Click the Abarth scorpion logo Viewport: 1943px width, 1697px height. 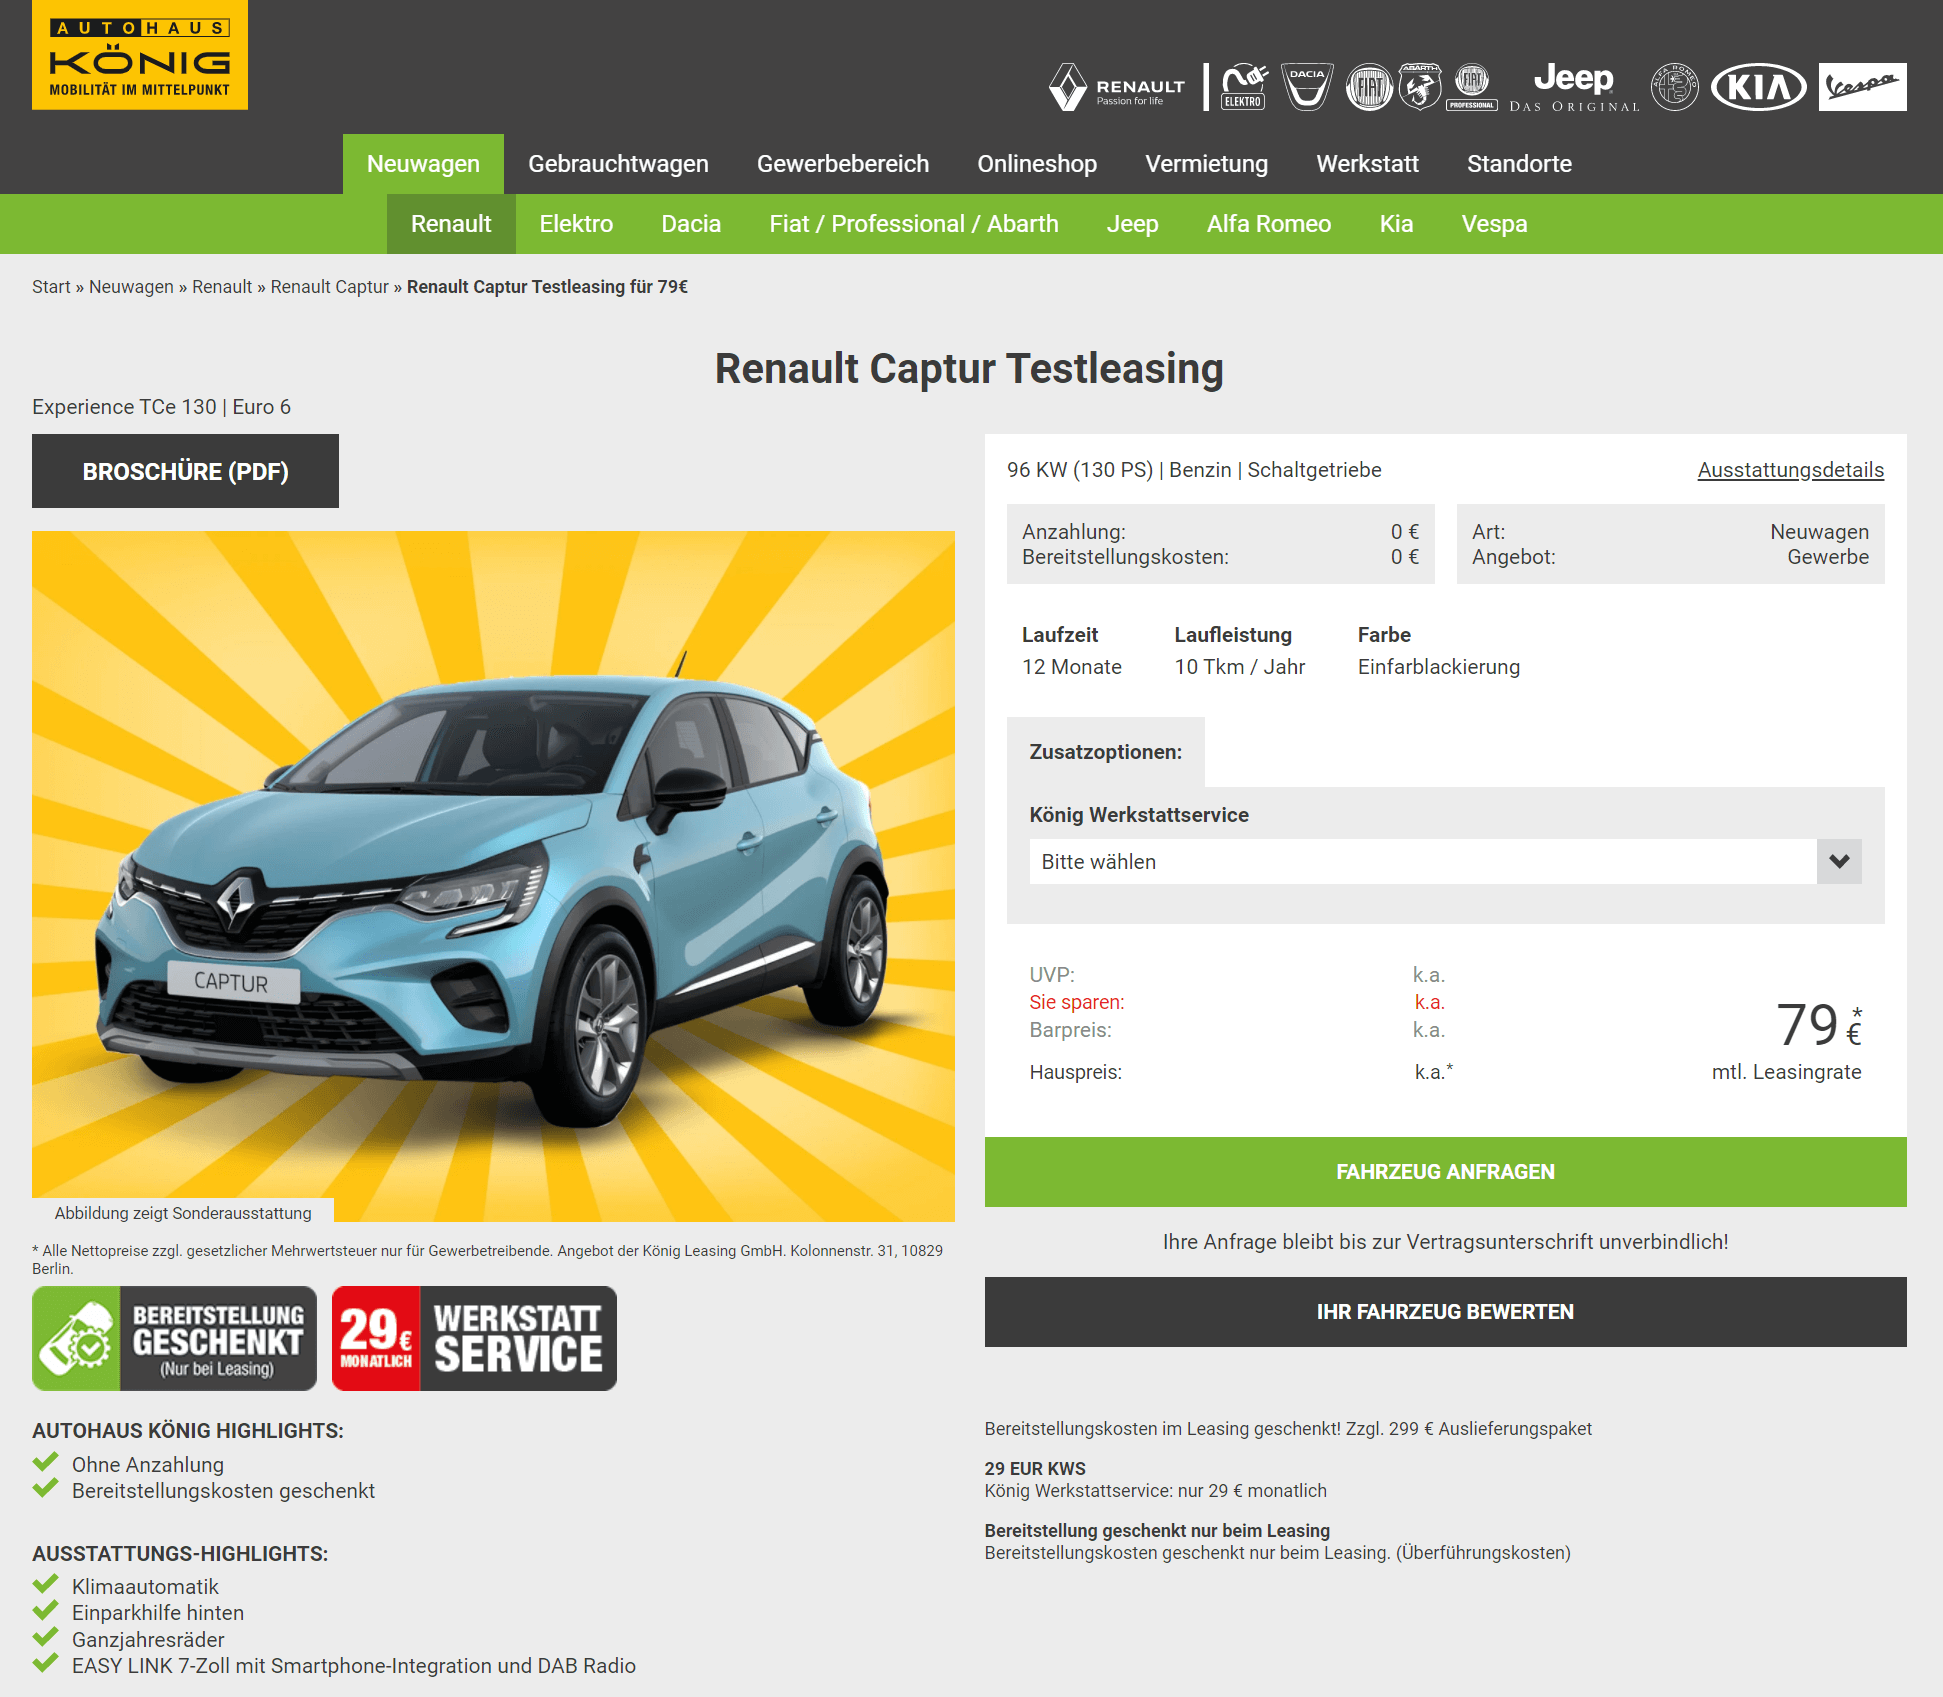(x=1420, y=87)
